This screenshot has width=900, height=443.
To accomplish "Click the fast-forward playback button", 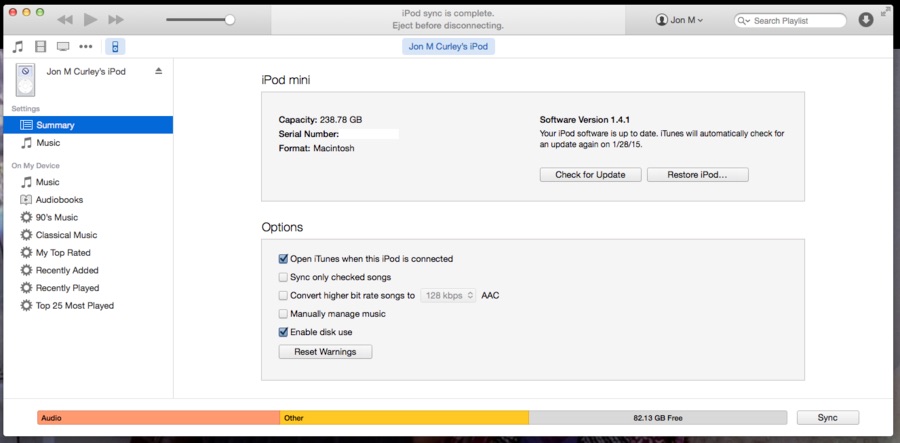I will point(116,20).
